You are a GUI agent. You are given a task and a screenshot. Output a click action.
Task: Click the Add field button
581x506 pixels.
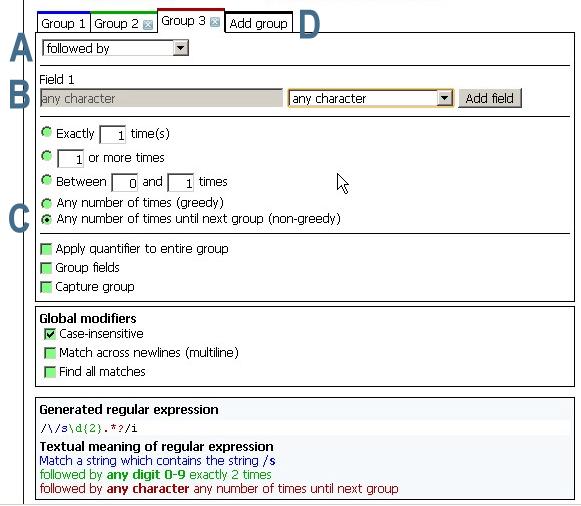pyautogui.click(x=489, y=98)
